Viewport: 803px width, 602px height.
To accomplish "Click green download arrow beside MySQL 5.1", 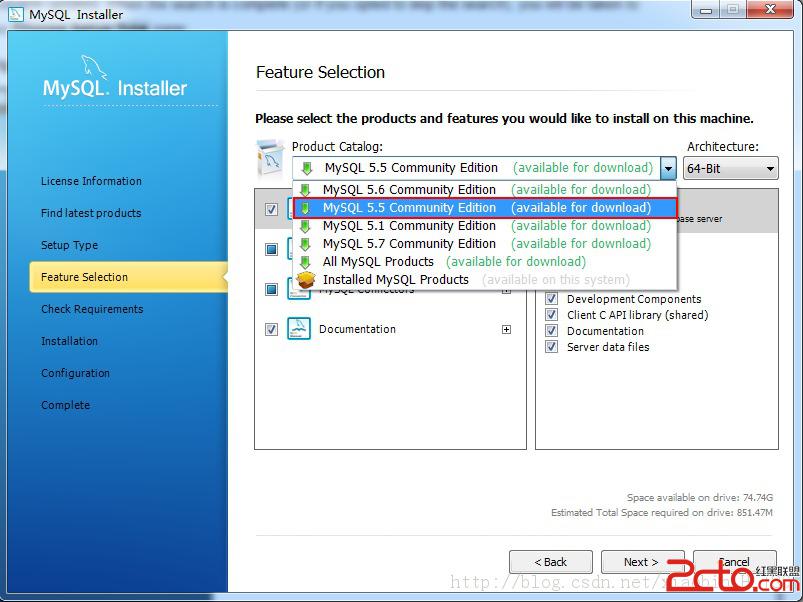I will [305, 226].
